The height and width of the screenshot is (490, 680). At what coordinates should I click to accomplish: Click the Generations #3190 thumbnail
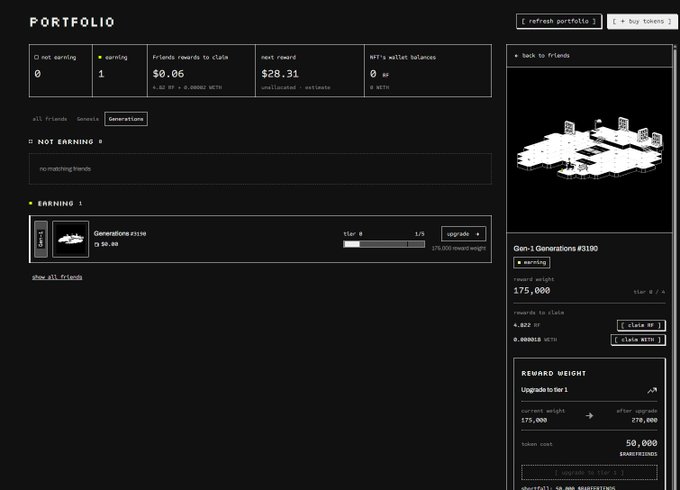point(71,239)
